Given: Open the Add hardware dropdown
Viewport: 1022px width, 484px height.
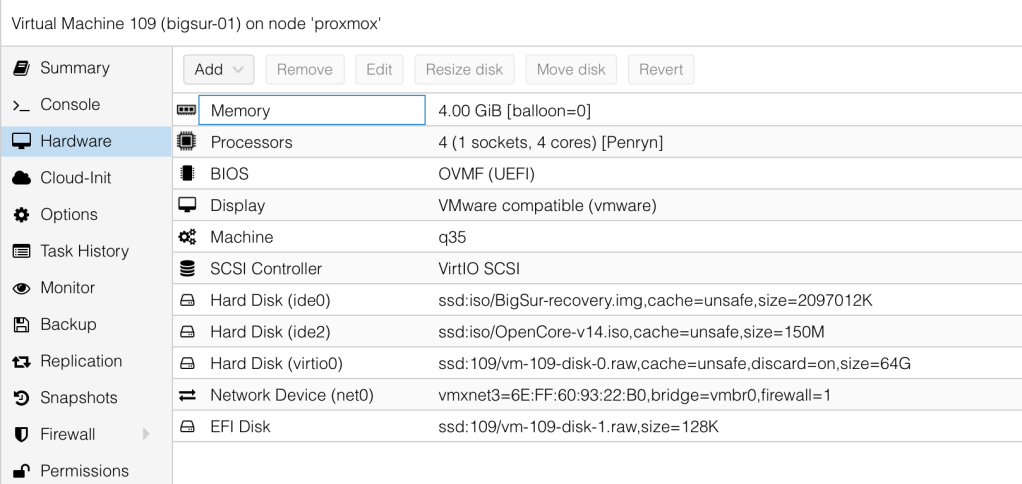Looking at the screenshot, I should pyautogui.click(x=218, y=69).
